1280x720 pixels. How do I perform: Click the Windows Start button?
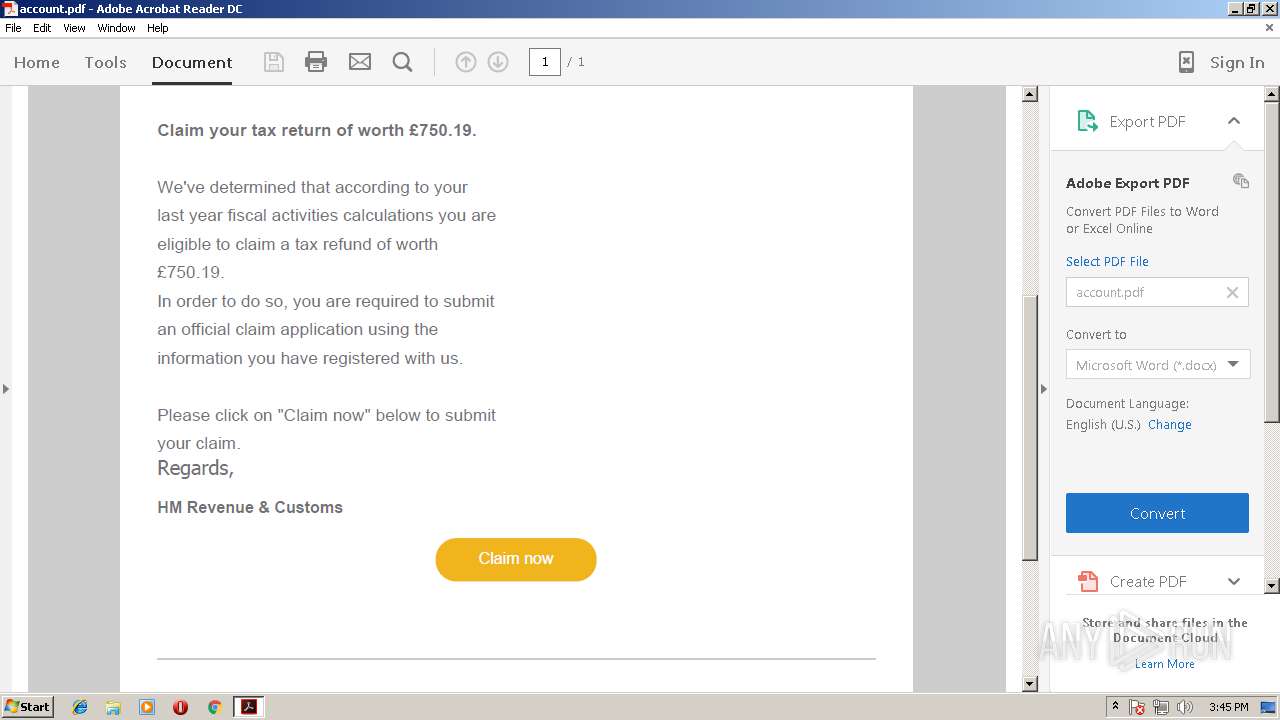(x=28, y=707)
